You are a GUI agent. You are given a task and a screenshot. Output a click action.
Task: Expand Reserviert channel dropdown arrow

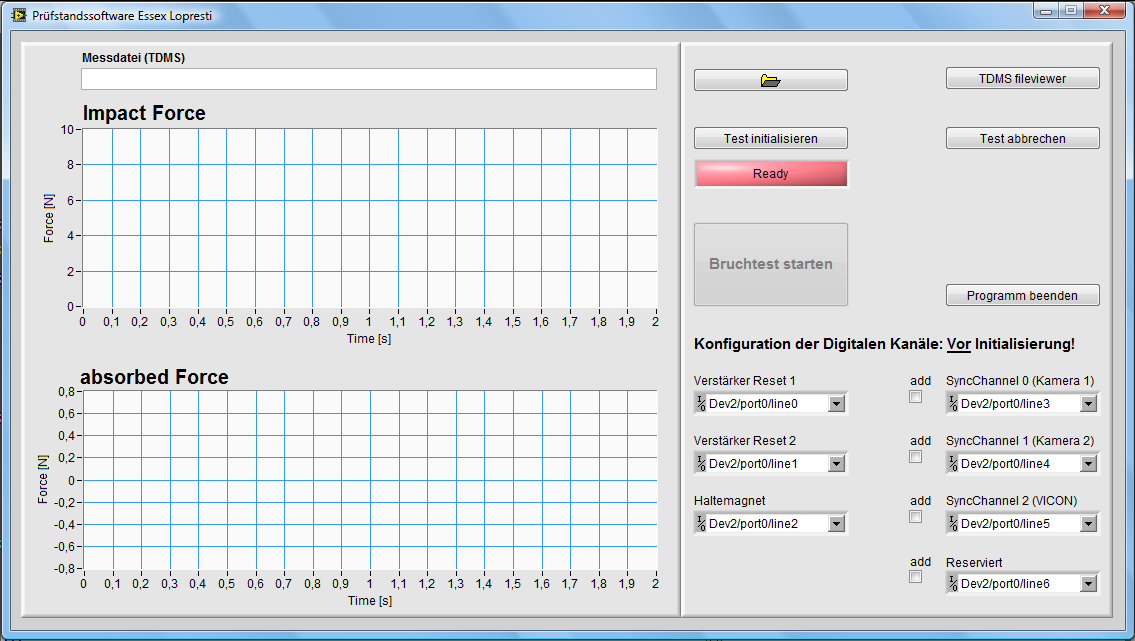(1089, 584)
